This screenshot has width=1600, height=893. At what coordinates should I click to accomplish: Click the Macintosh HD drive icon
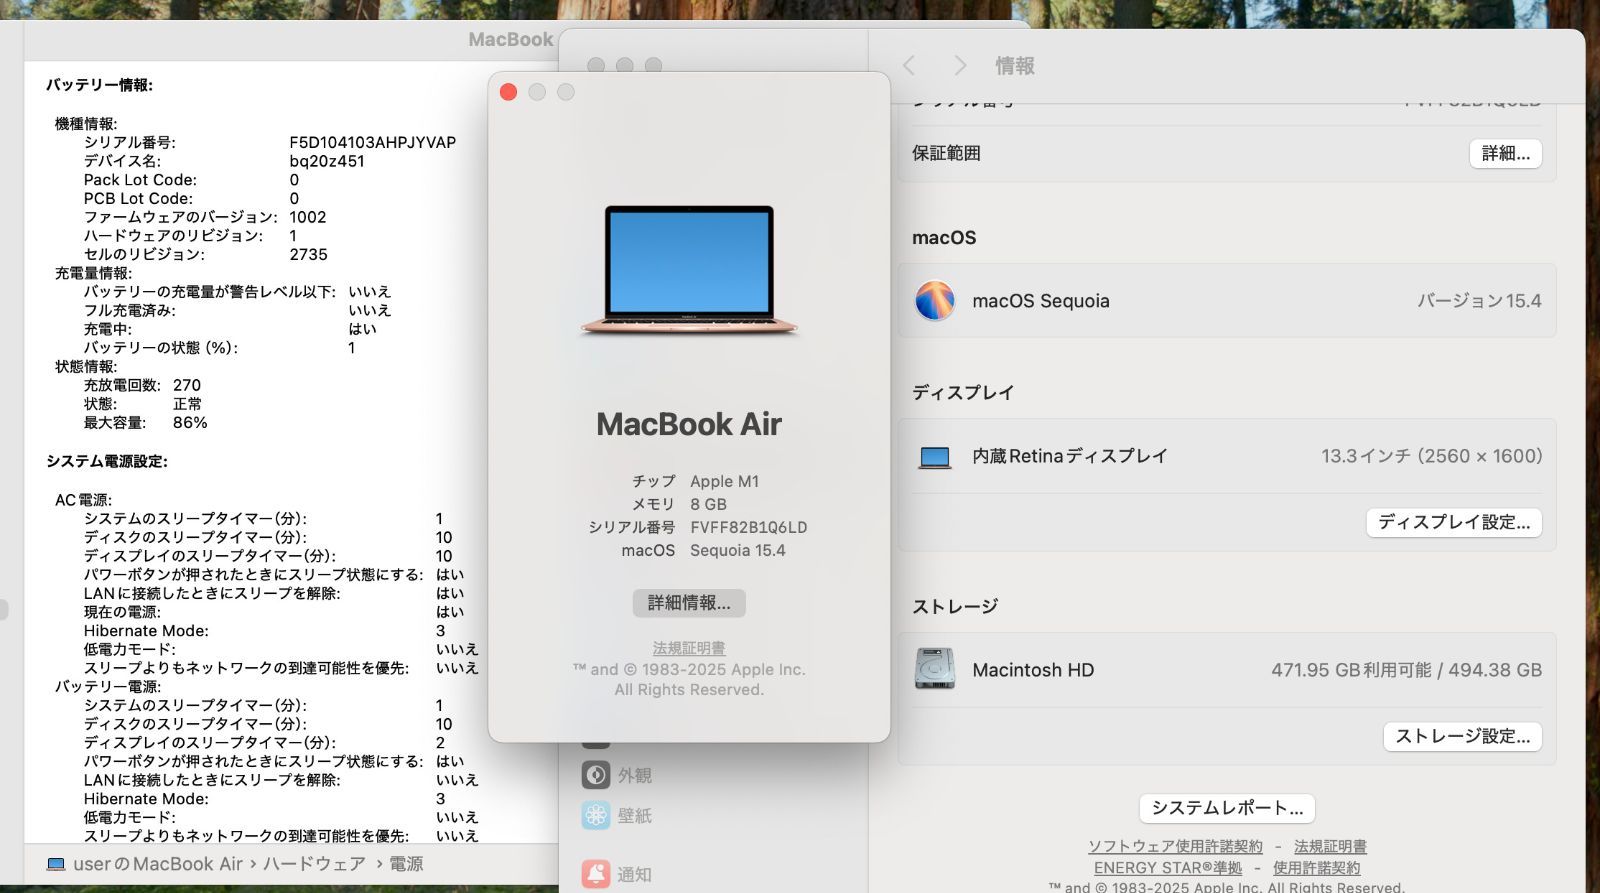[x=935, y=670]
